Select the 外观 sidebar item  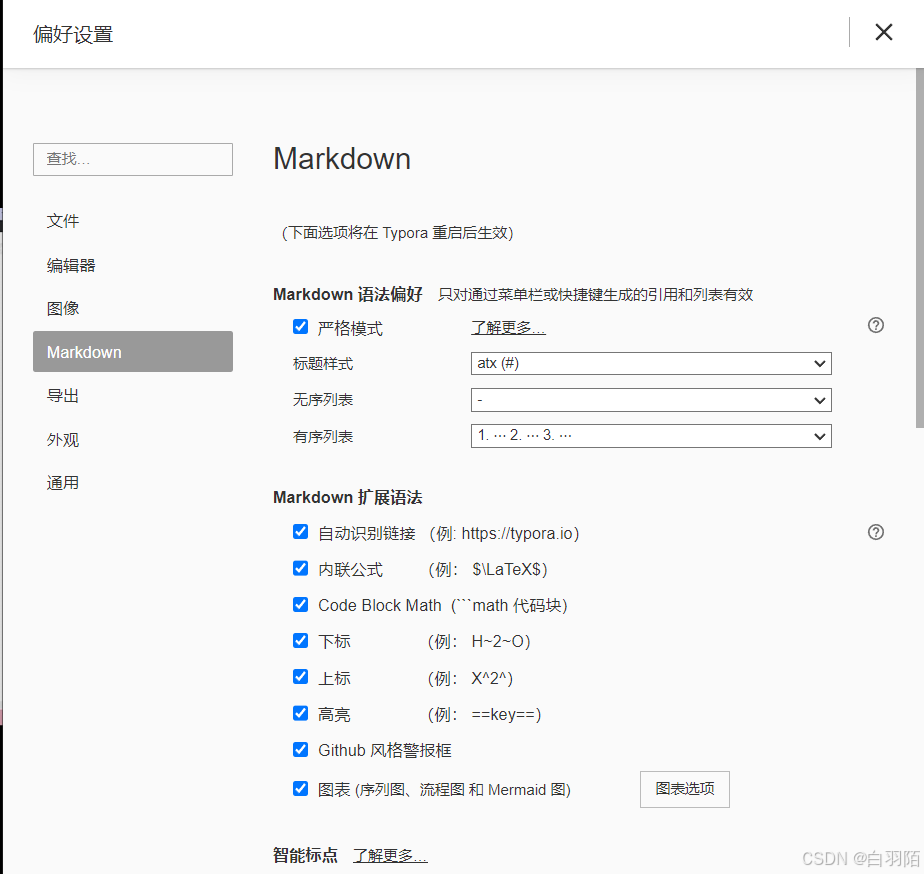pos(63,439)
